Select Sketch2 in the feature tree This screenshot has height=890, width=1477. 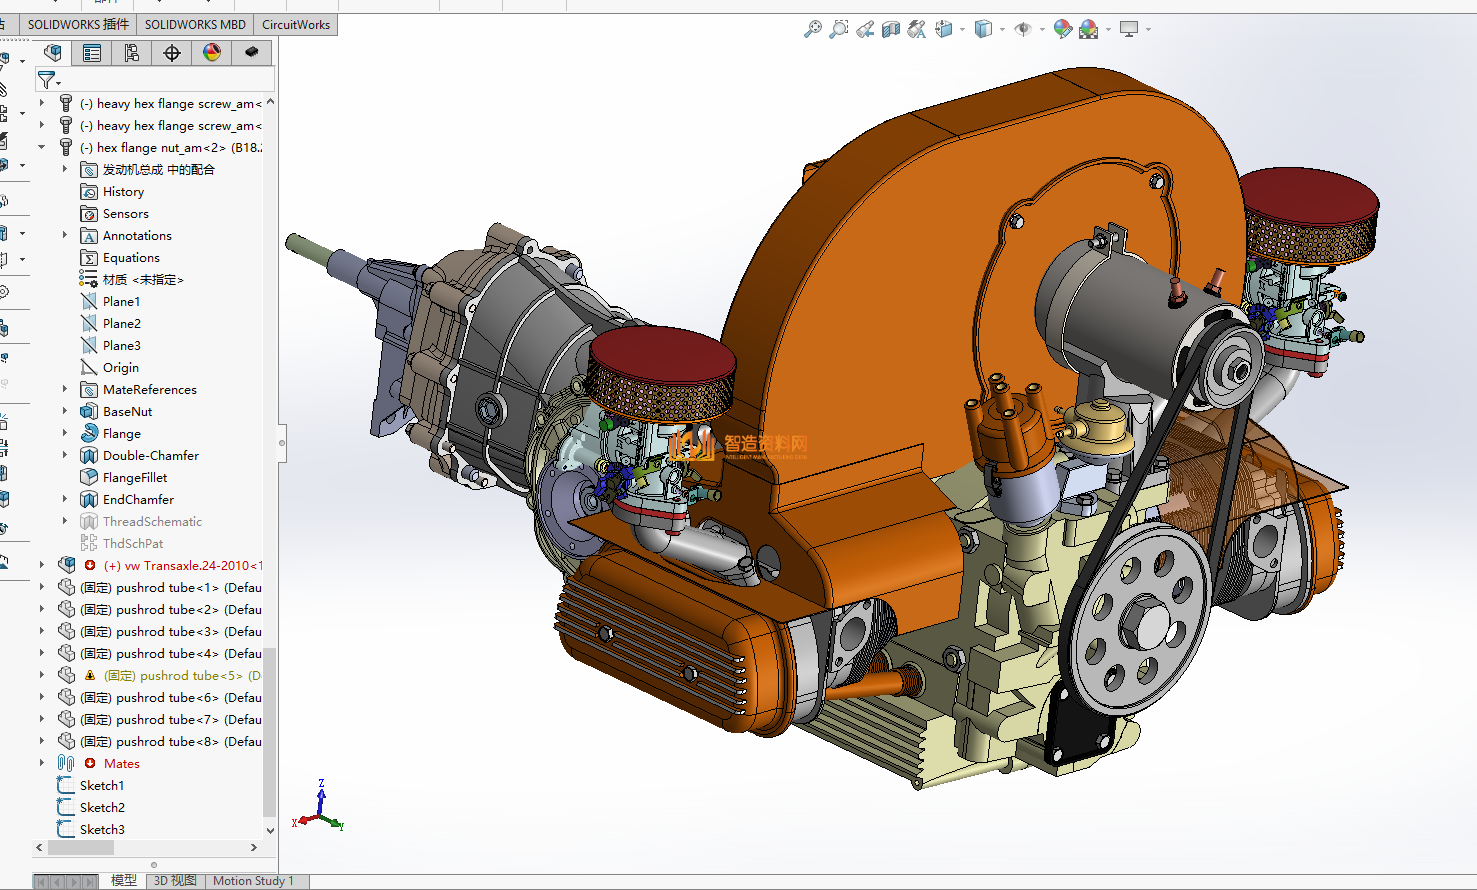tap(102, 807)
